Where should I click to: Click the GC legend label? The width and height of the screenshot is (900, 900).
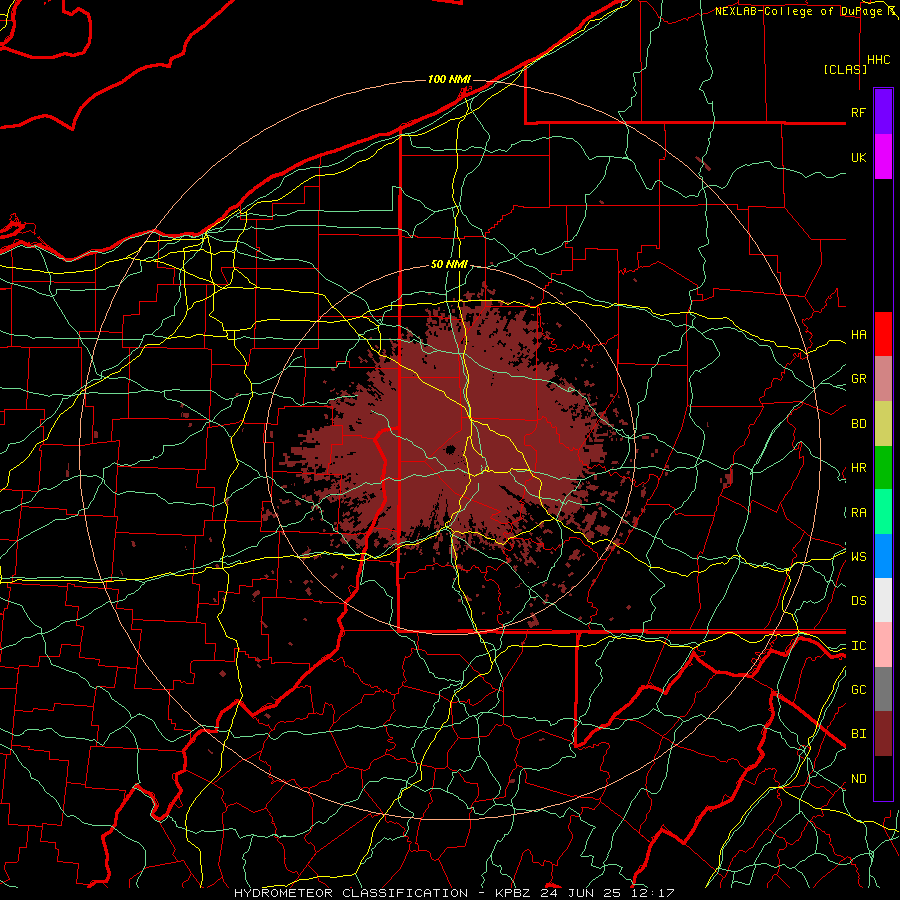pos(858,690)
